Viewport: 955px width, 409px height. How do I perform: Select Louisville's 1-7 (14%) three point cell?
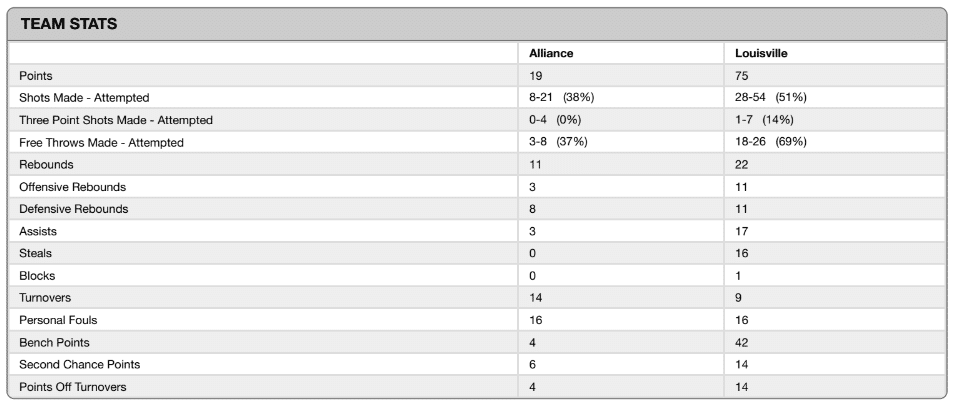[764, 120]
